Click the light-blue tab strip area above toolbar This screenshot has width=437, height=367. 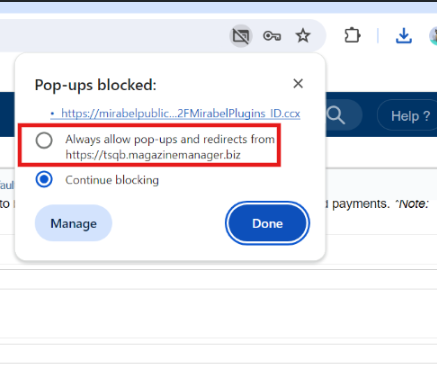pos(218,7)
